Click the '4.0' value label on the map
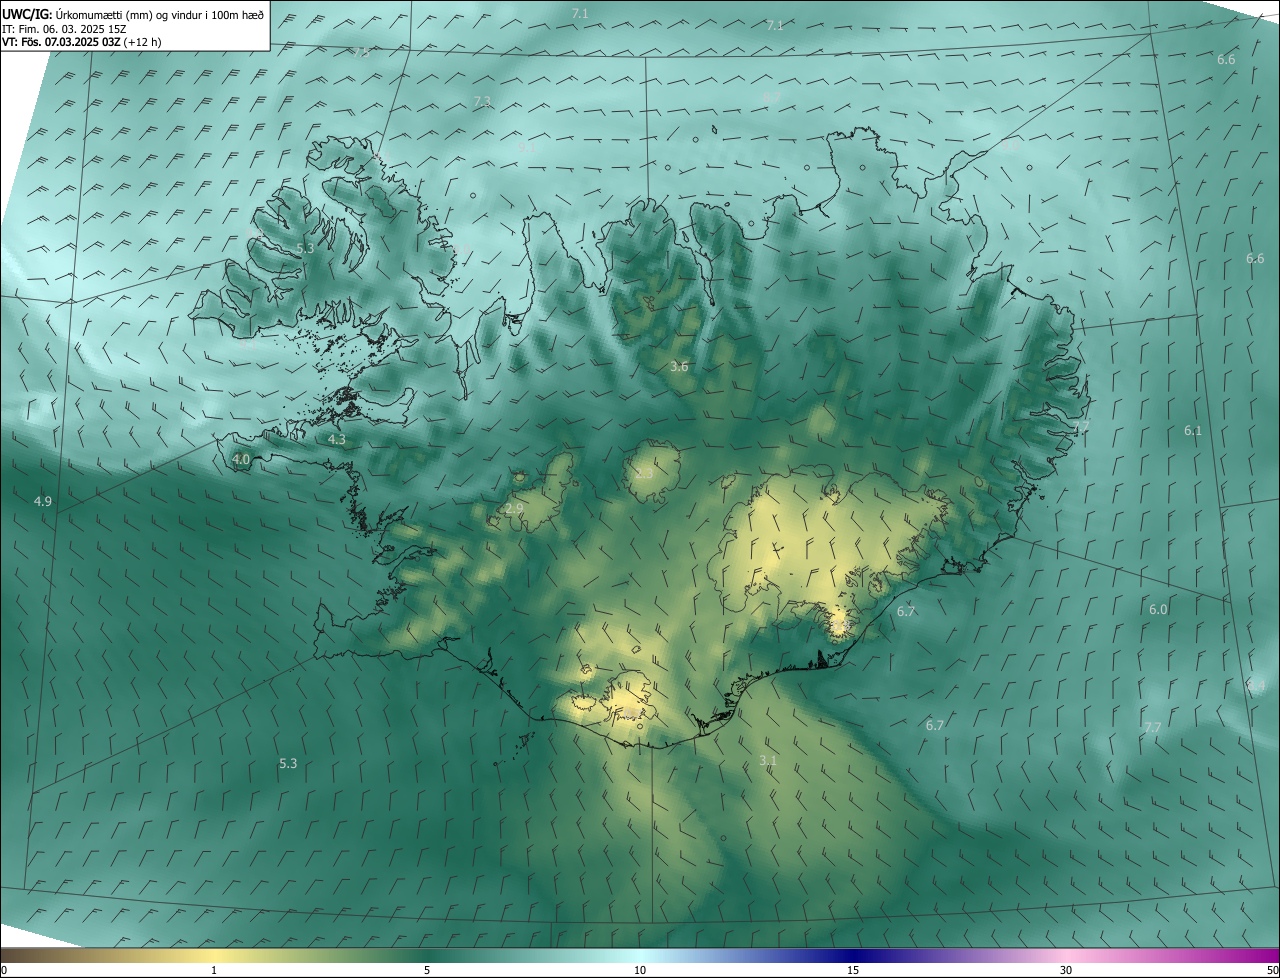 click(x=241, y=459)
